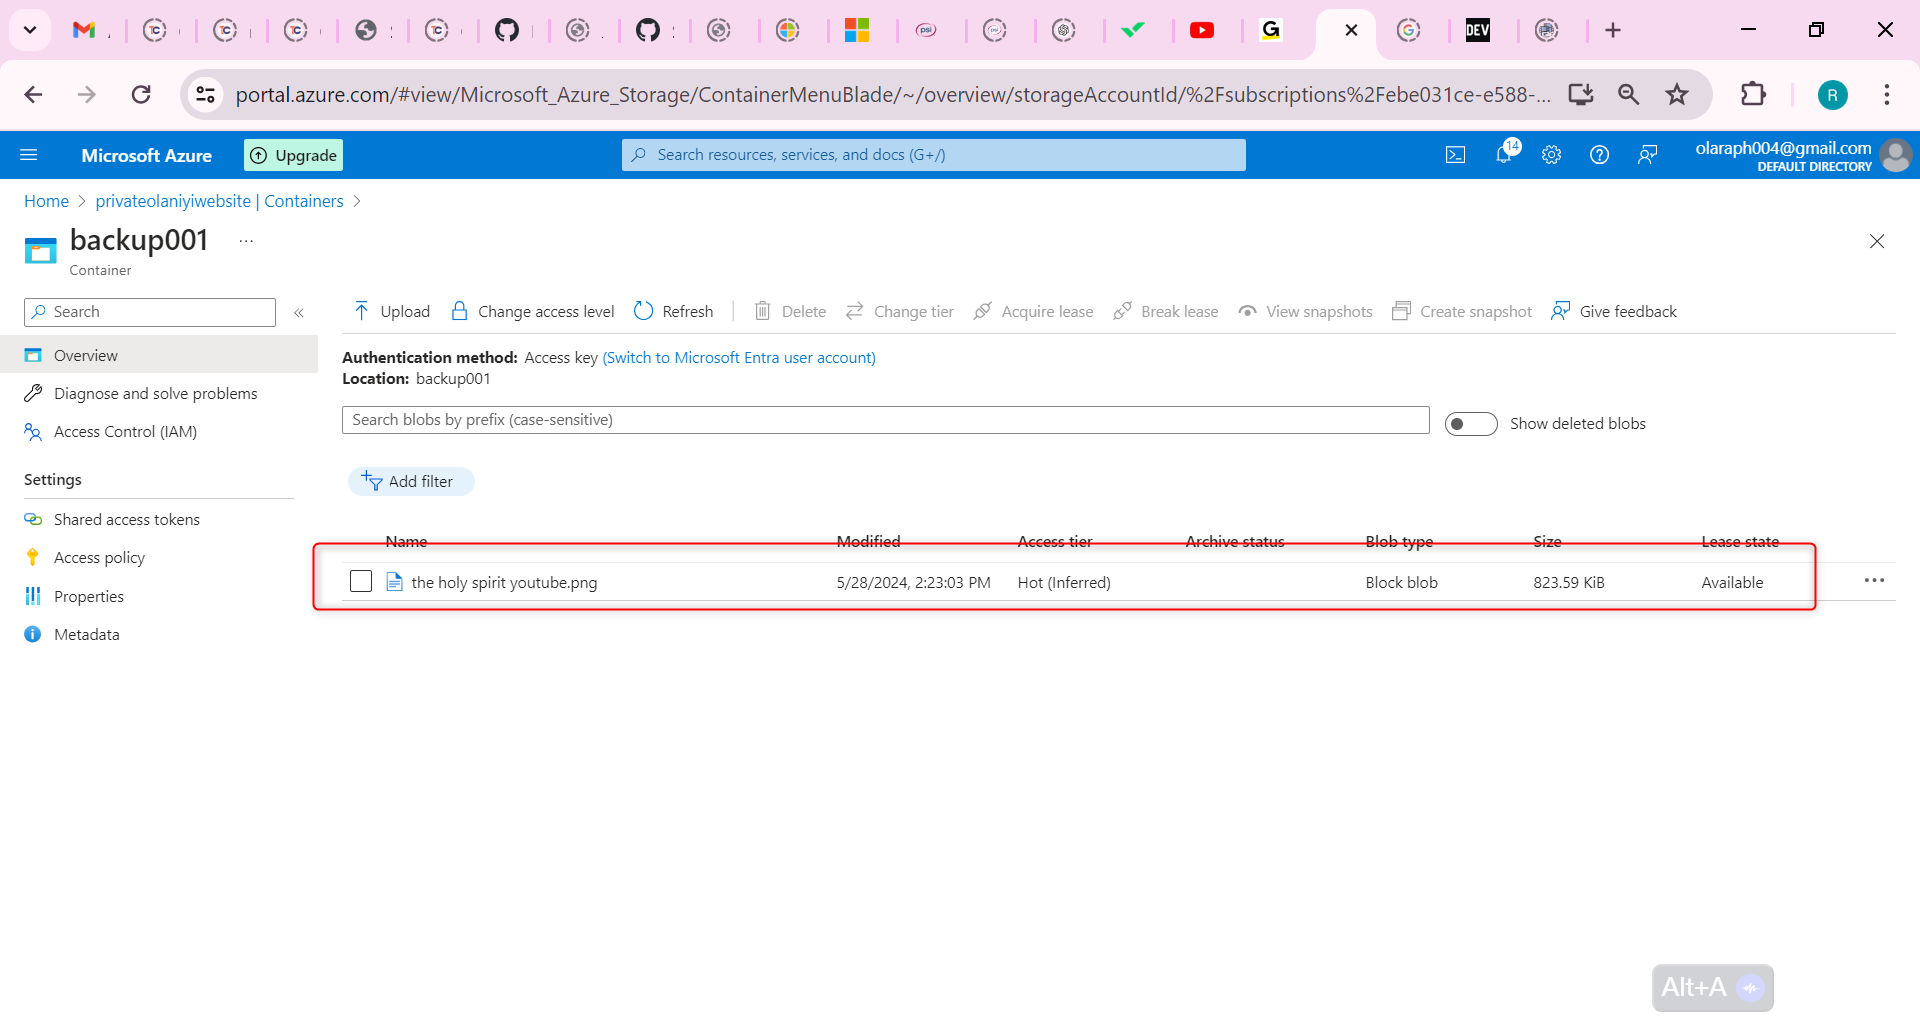This screenshot has width=1920, height=1020.
Task: Sort by Size column header
Action: 1547,541
